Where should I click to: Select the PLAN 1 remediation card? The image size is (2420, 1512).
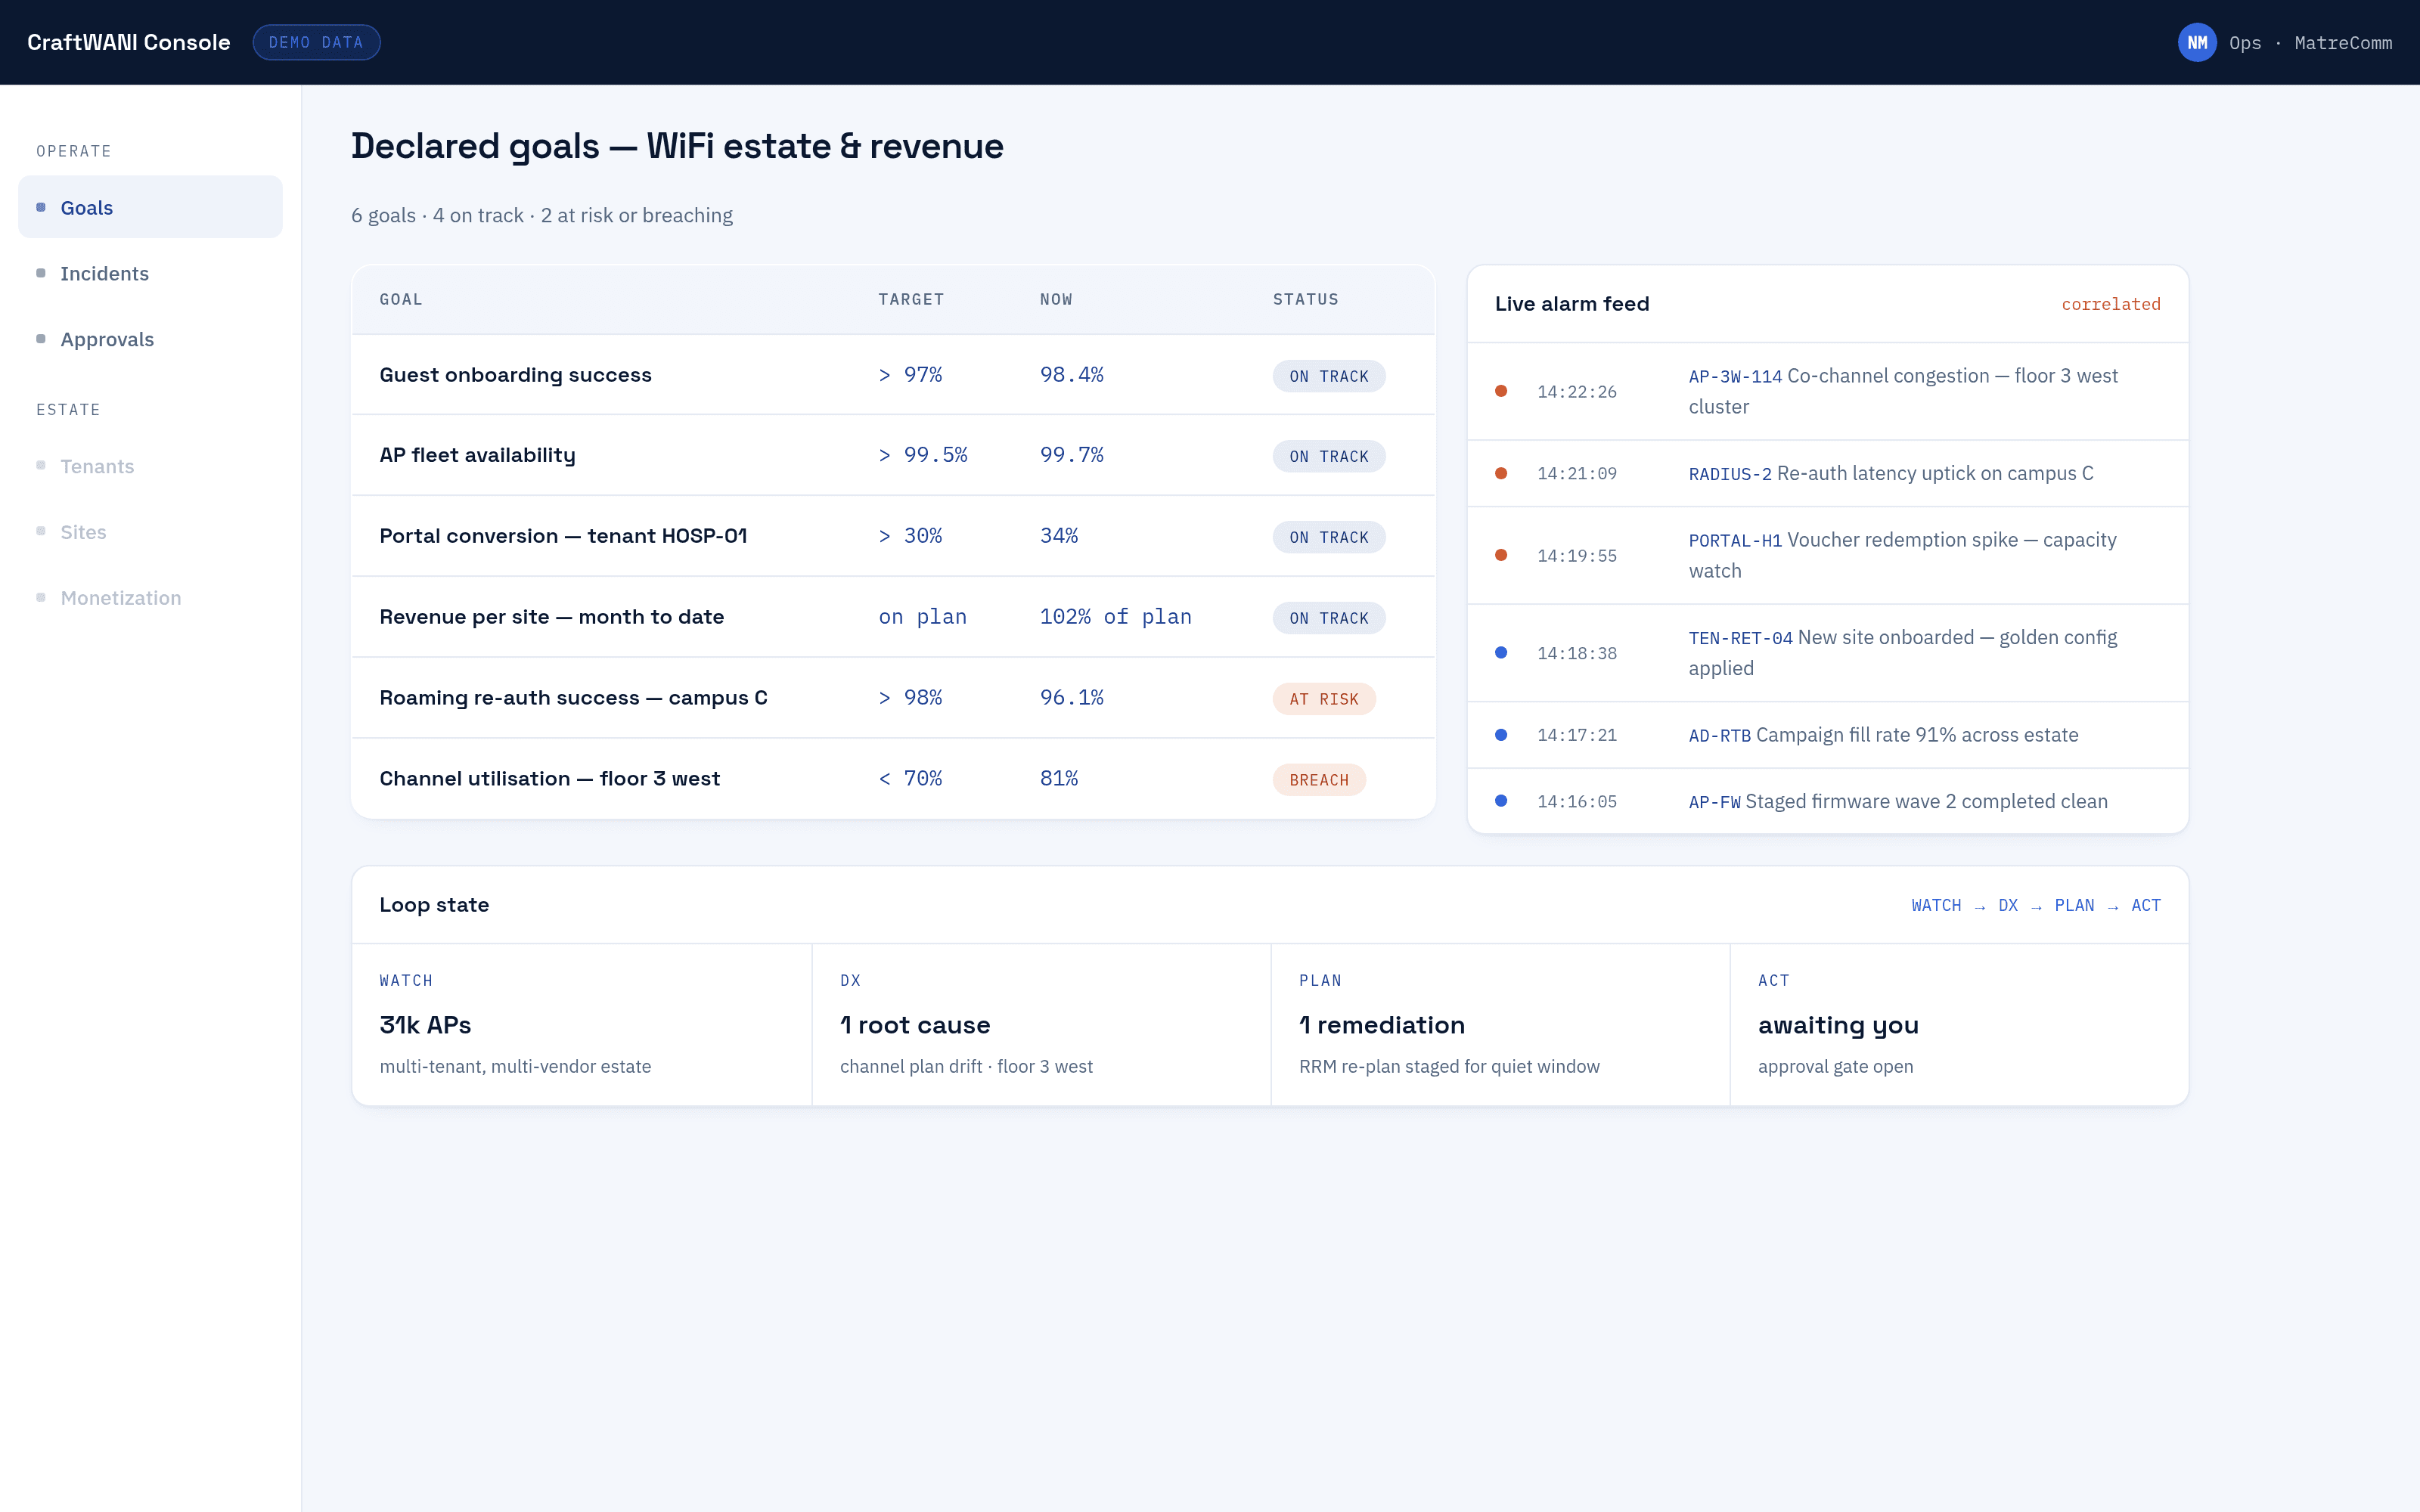pos(1500,1025)
